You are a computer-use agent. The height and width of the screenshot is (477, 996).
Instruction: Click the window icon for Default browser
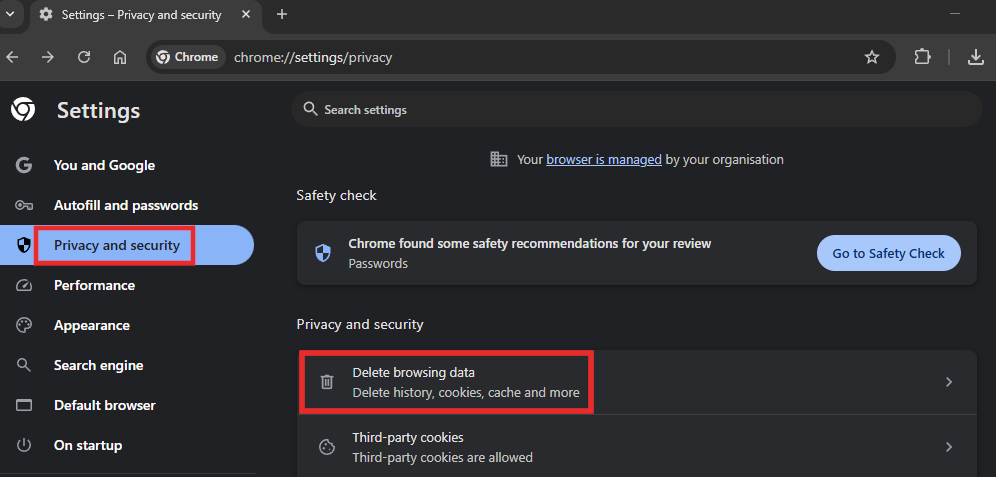[24, 405]
